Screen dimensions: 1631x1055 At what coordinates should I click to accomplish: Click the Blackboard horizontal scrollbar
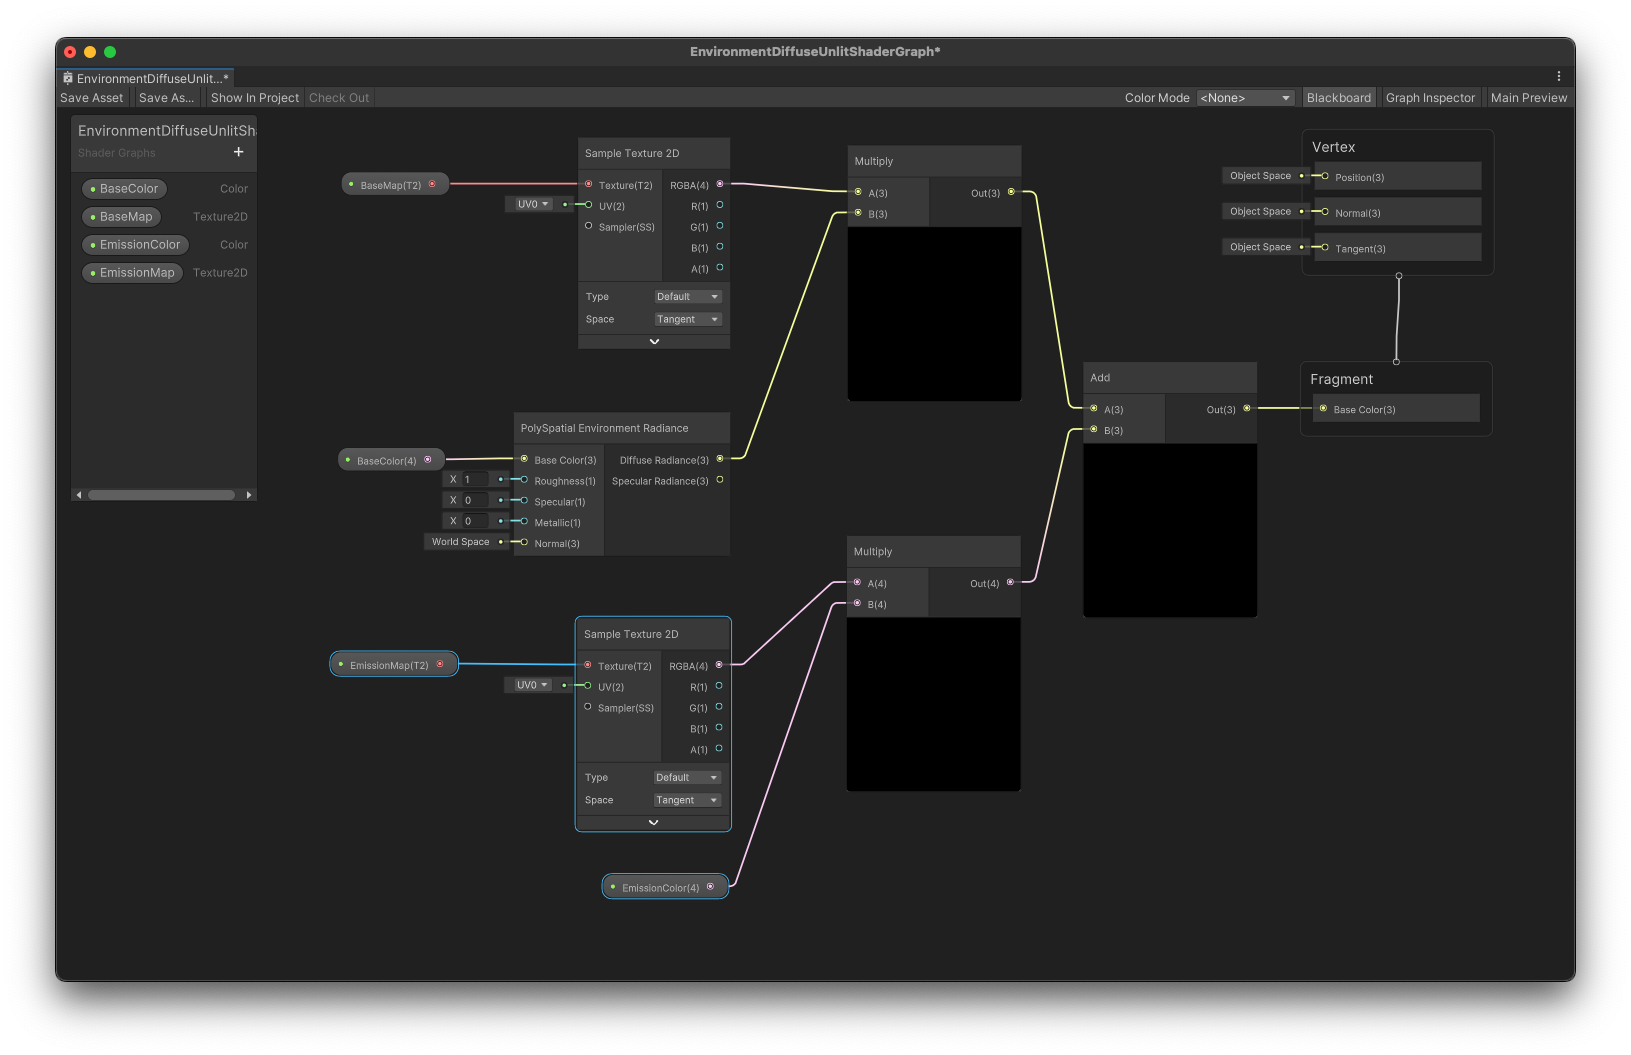pos(161,495)
